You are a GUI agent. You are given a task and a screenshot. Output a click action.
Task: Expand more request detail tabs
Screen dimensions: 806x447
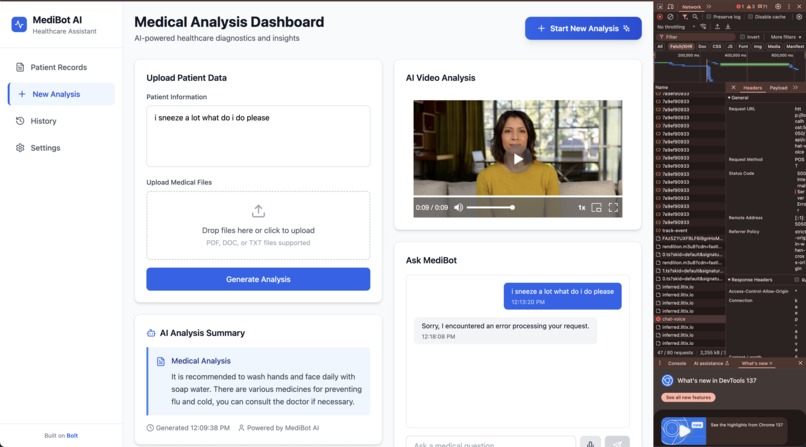click(x=795, y=88)
